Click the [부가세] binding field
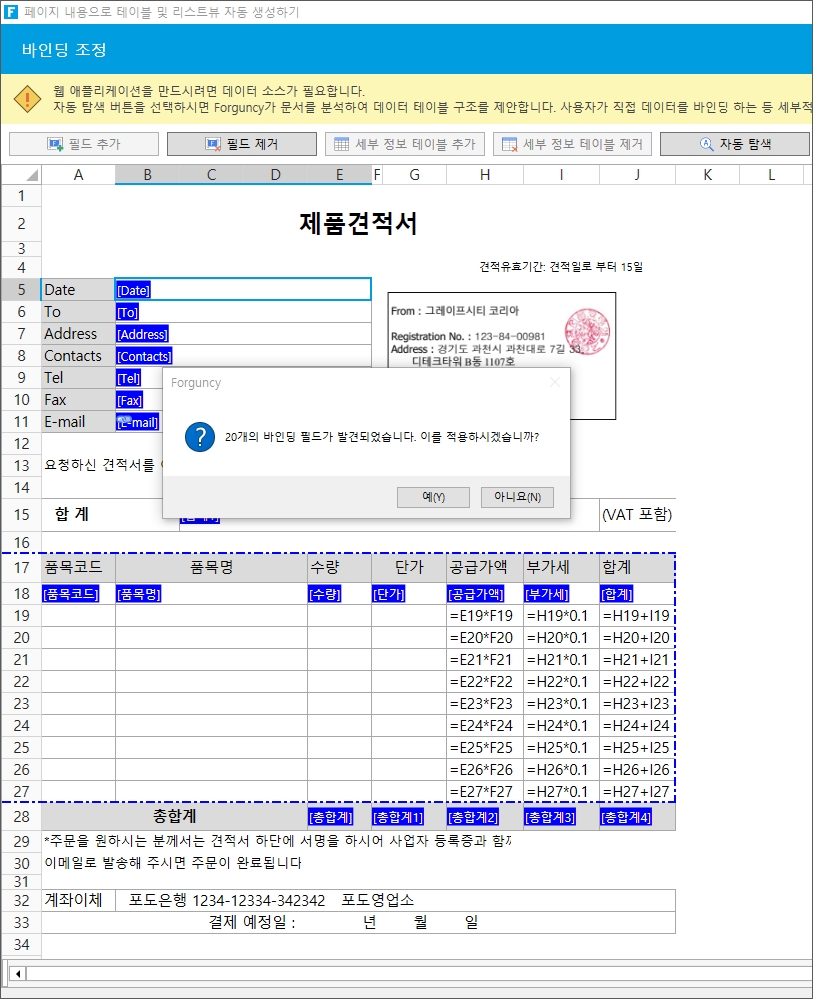 point(547,594)
